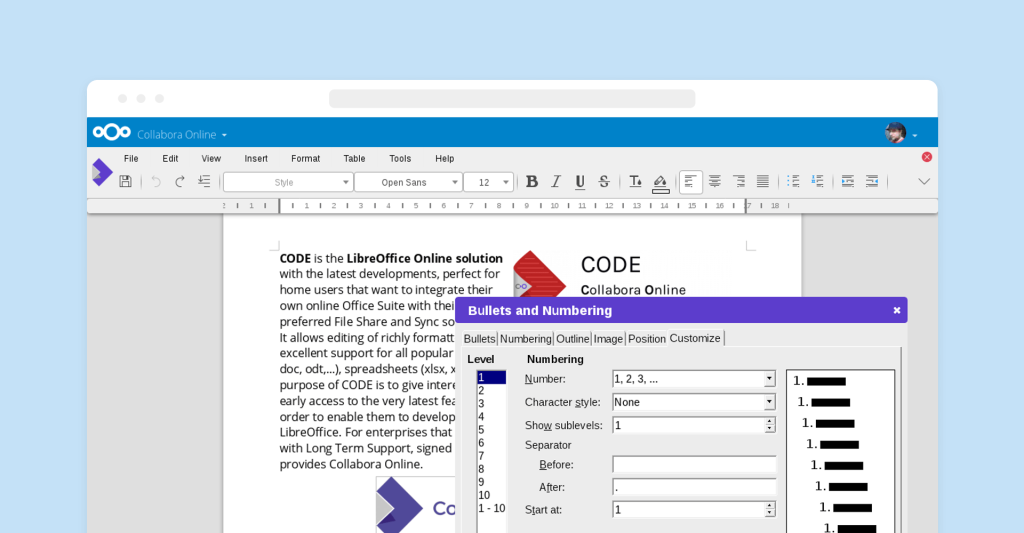The height and width of the screenshot is (533, 1024).
Task: Close the Bullets and Numbering dialog
Action: pos(896,310)
